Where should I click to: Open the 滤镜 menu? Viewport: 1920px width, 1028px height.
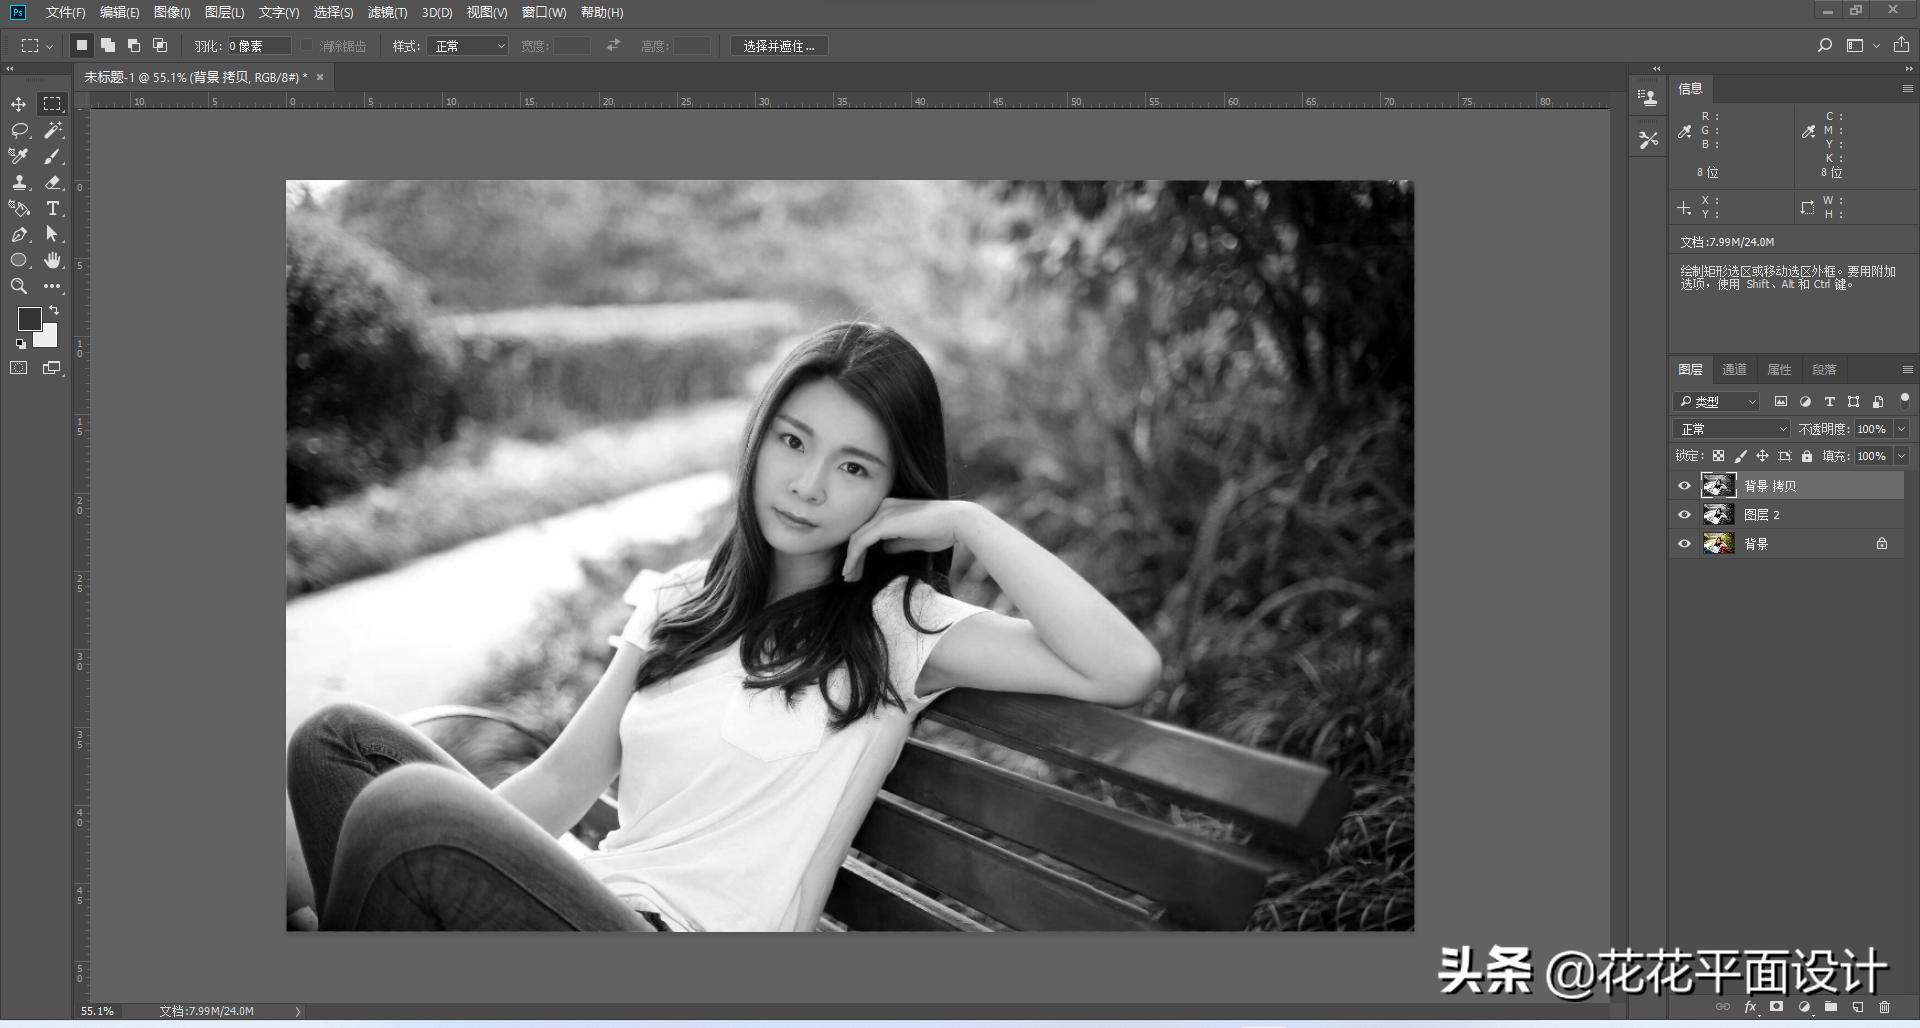coord(387,13)
